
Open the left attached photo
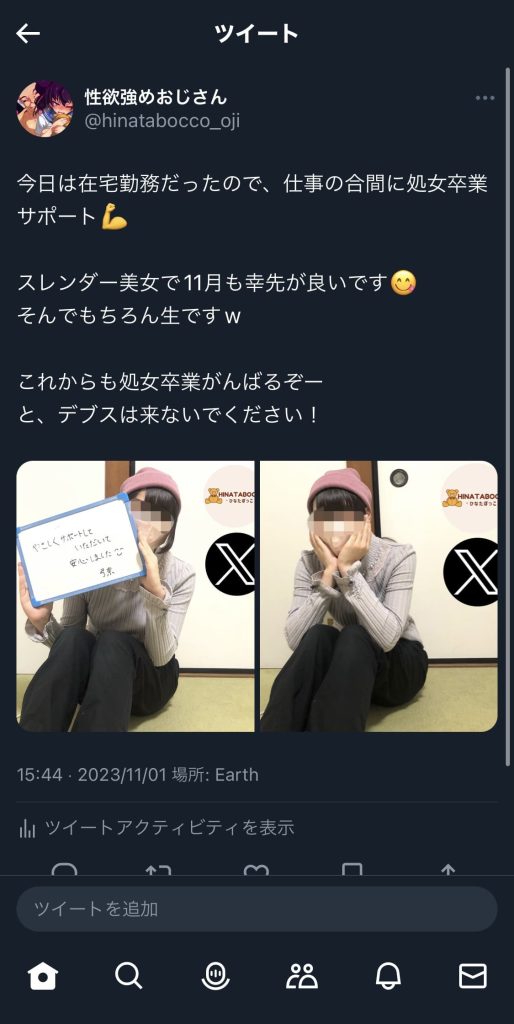(135, 596)
